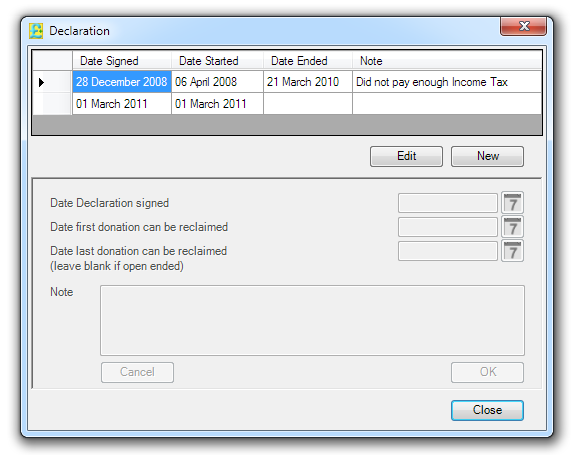Sort by the Date Signed column header
Viewport: 575px width, 455px height.
click(x=122, y=61)
